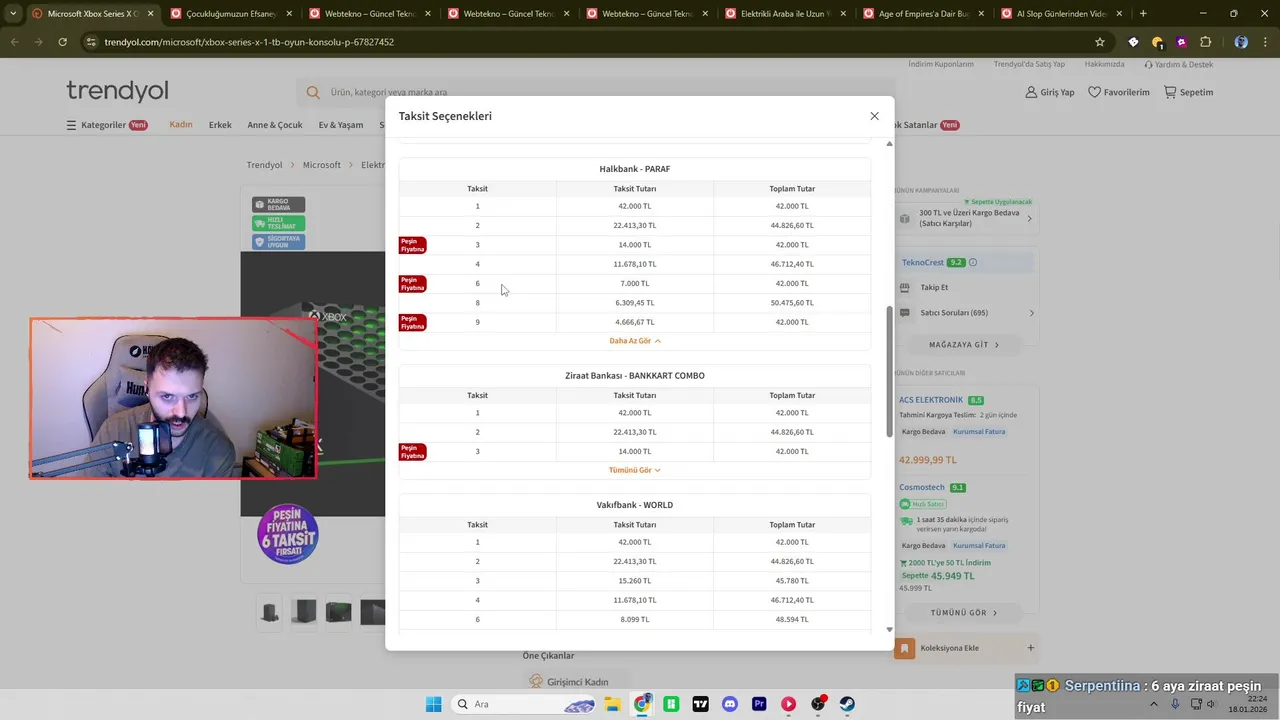Click Koleksiyona Ekle plus icon

pos(1031,648)
